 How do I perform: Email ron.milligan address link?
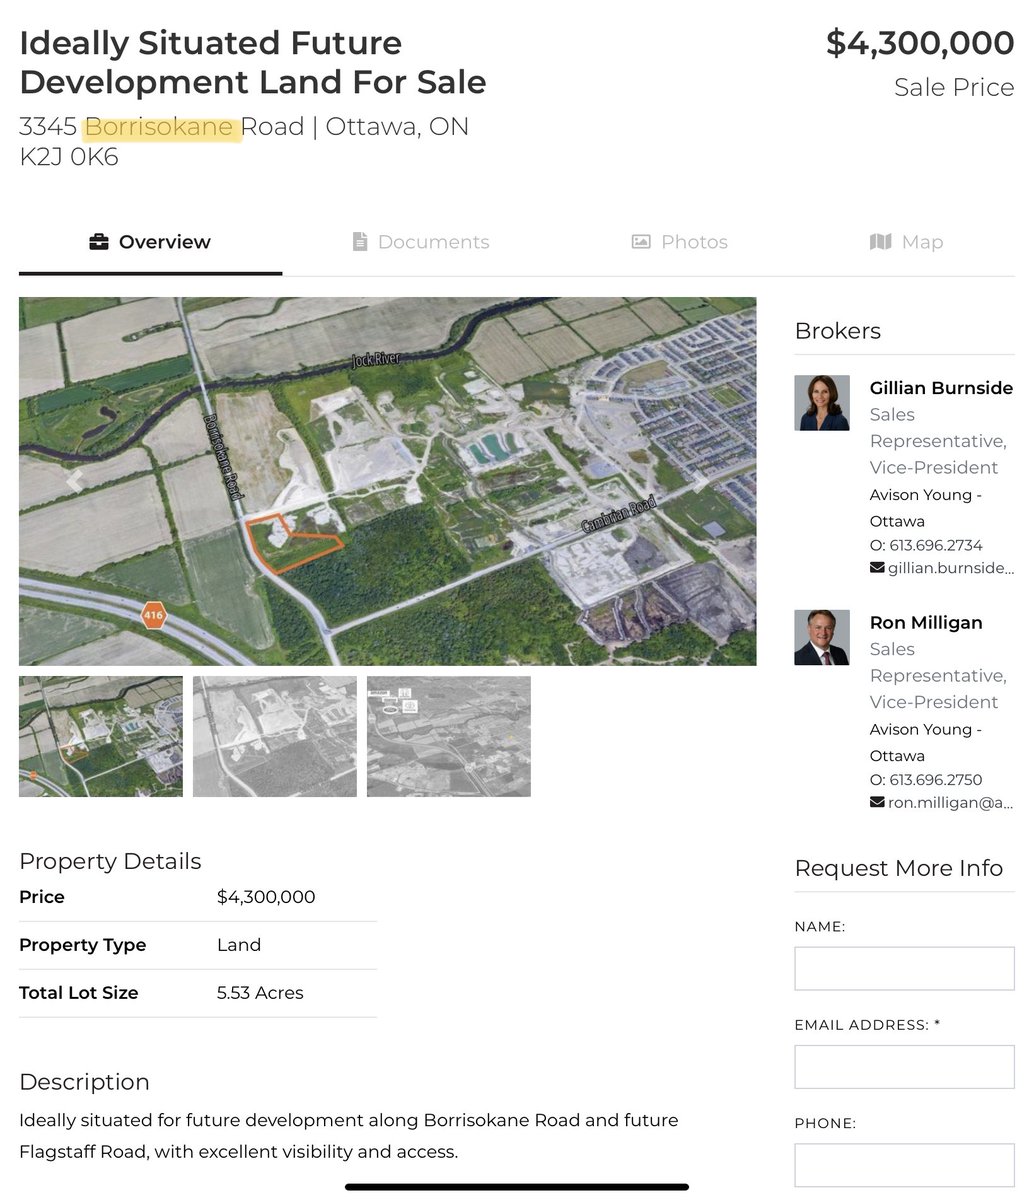click(x=951, y=802)
